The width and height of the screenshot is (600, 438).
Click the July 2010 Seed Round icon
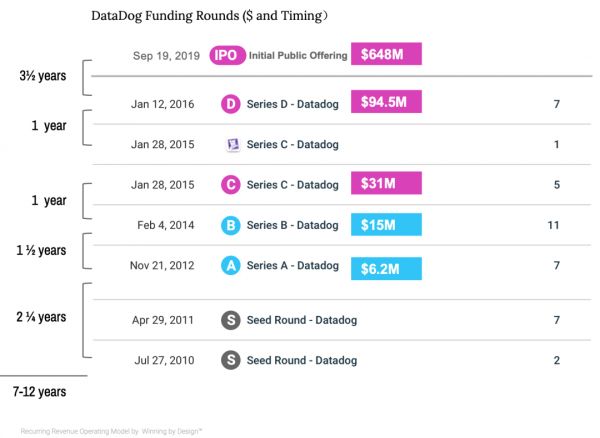click(x=231, y=360)
